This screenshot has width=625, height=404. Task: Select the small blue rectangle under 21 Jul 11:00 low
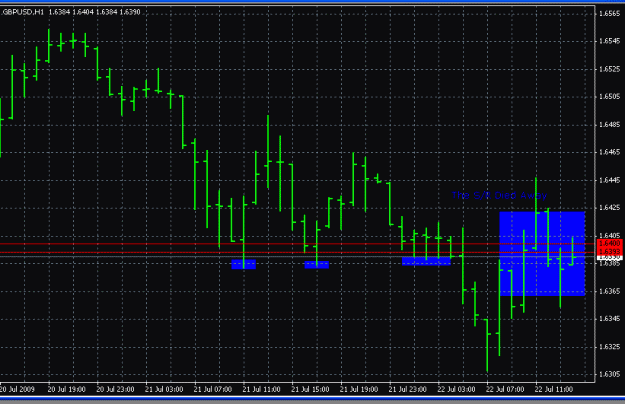244,264
